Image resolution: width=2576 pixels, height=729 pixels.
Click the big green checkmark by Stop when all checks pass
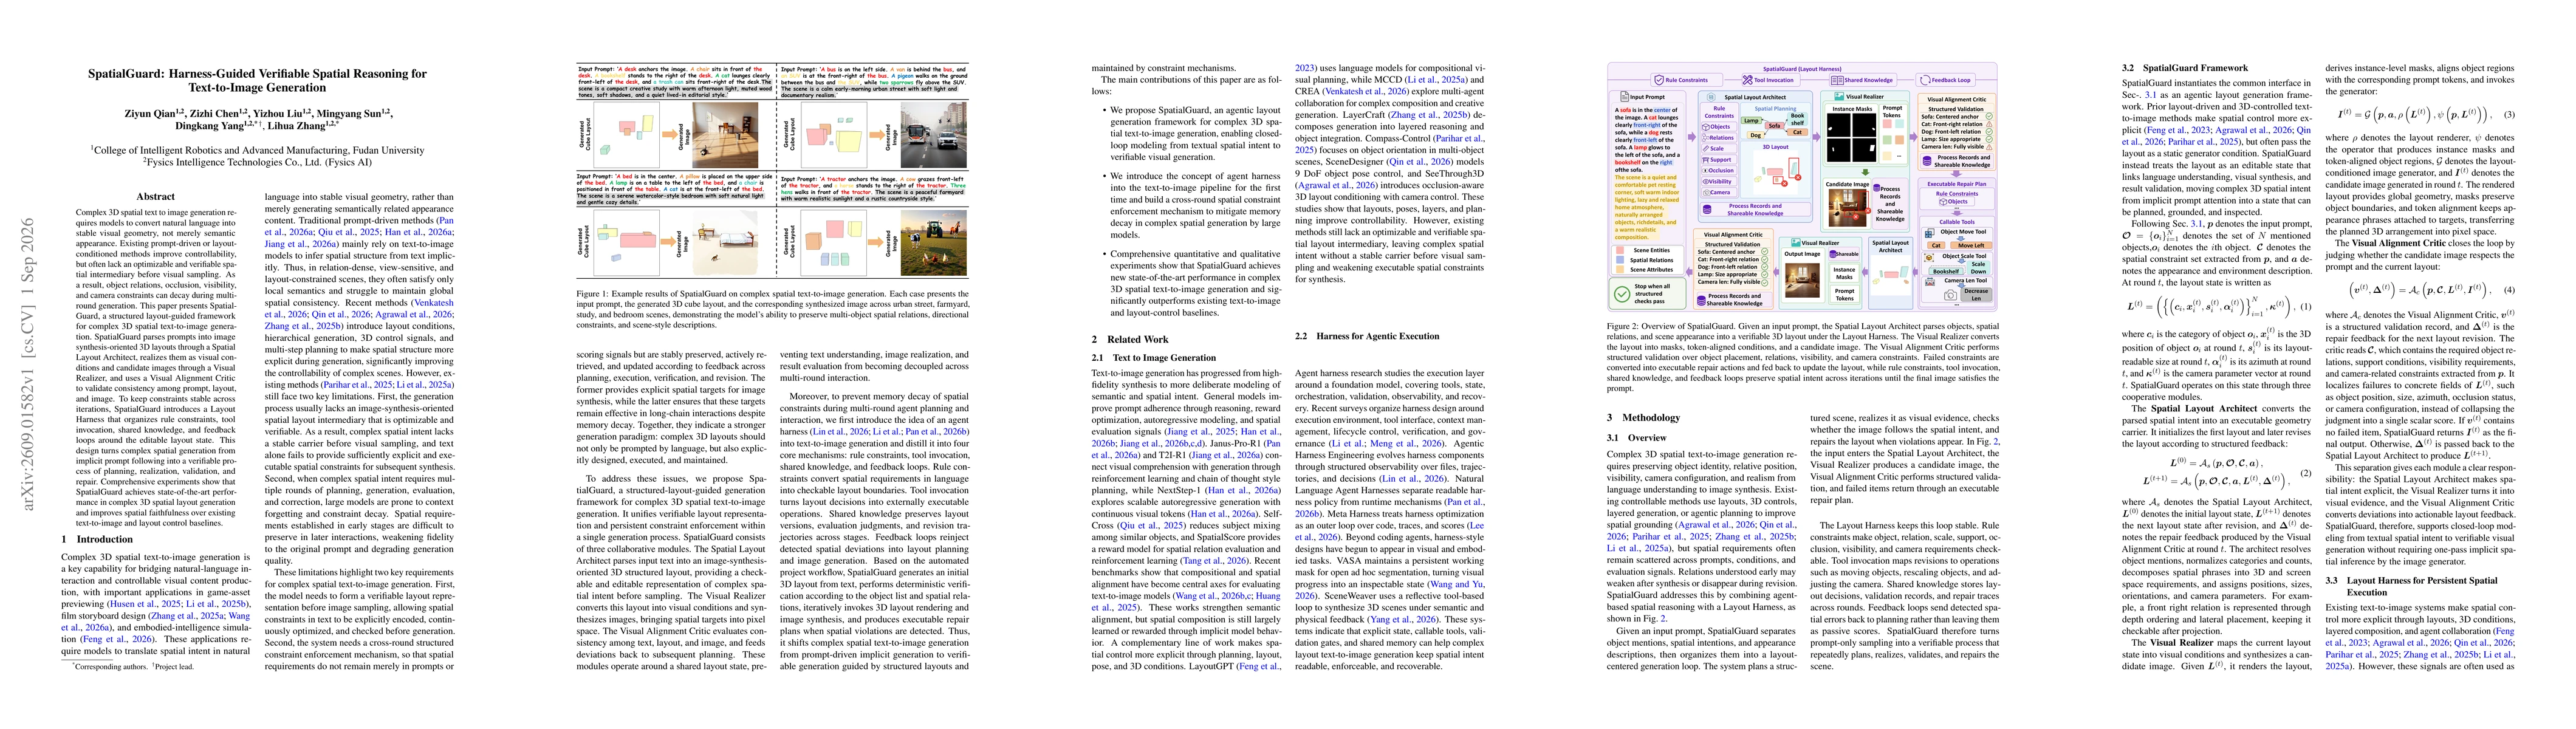(x=1623, y=295)
